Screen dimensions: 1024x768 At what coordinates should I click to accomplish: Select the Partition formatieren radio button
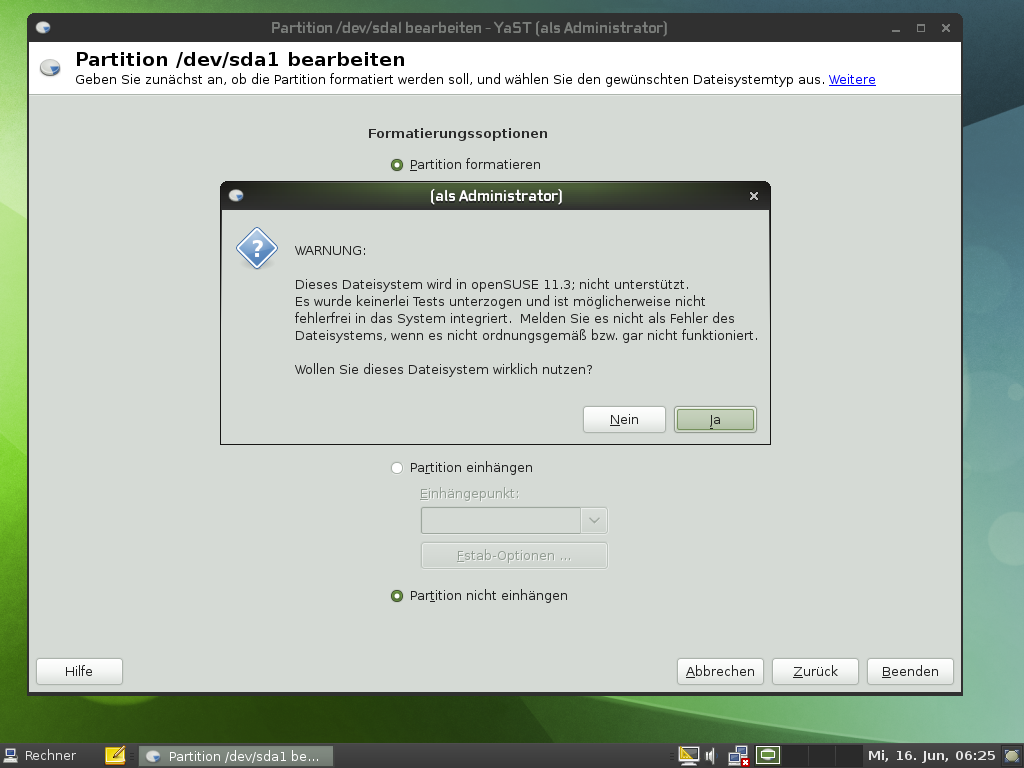pyautogui.click(x=397, y=164)
